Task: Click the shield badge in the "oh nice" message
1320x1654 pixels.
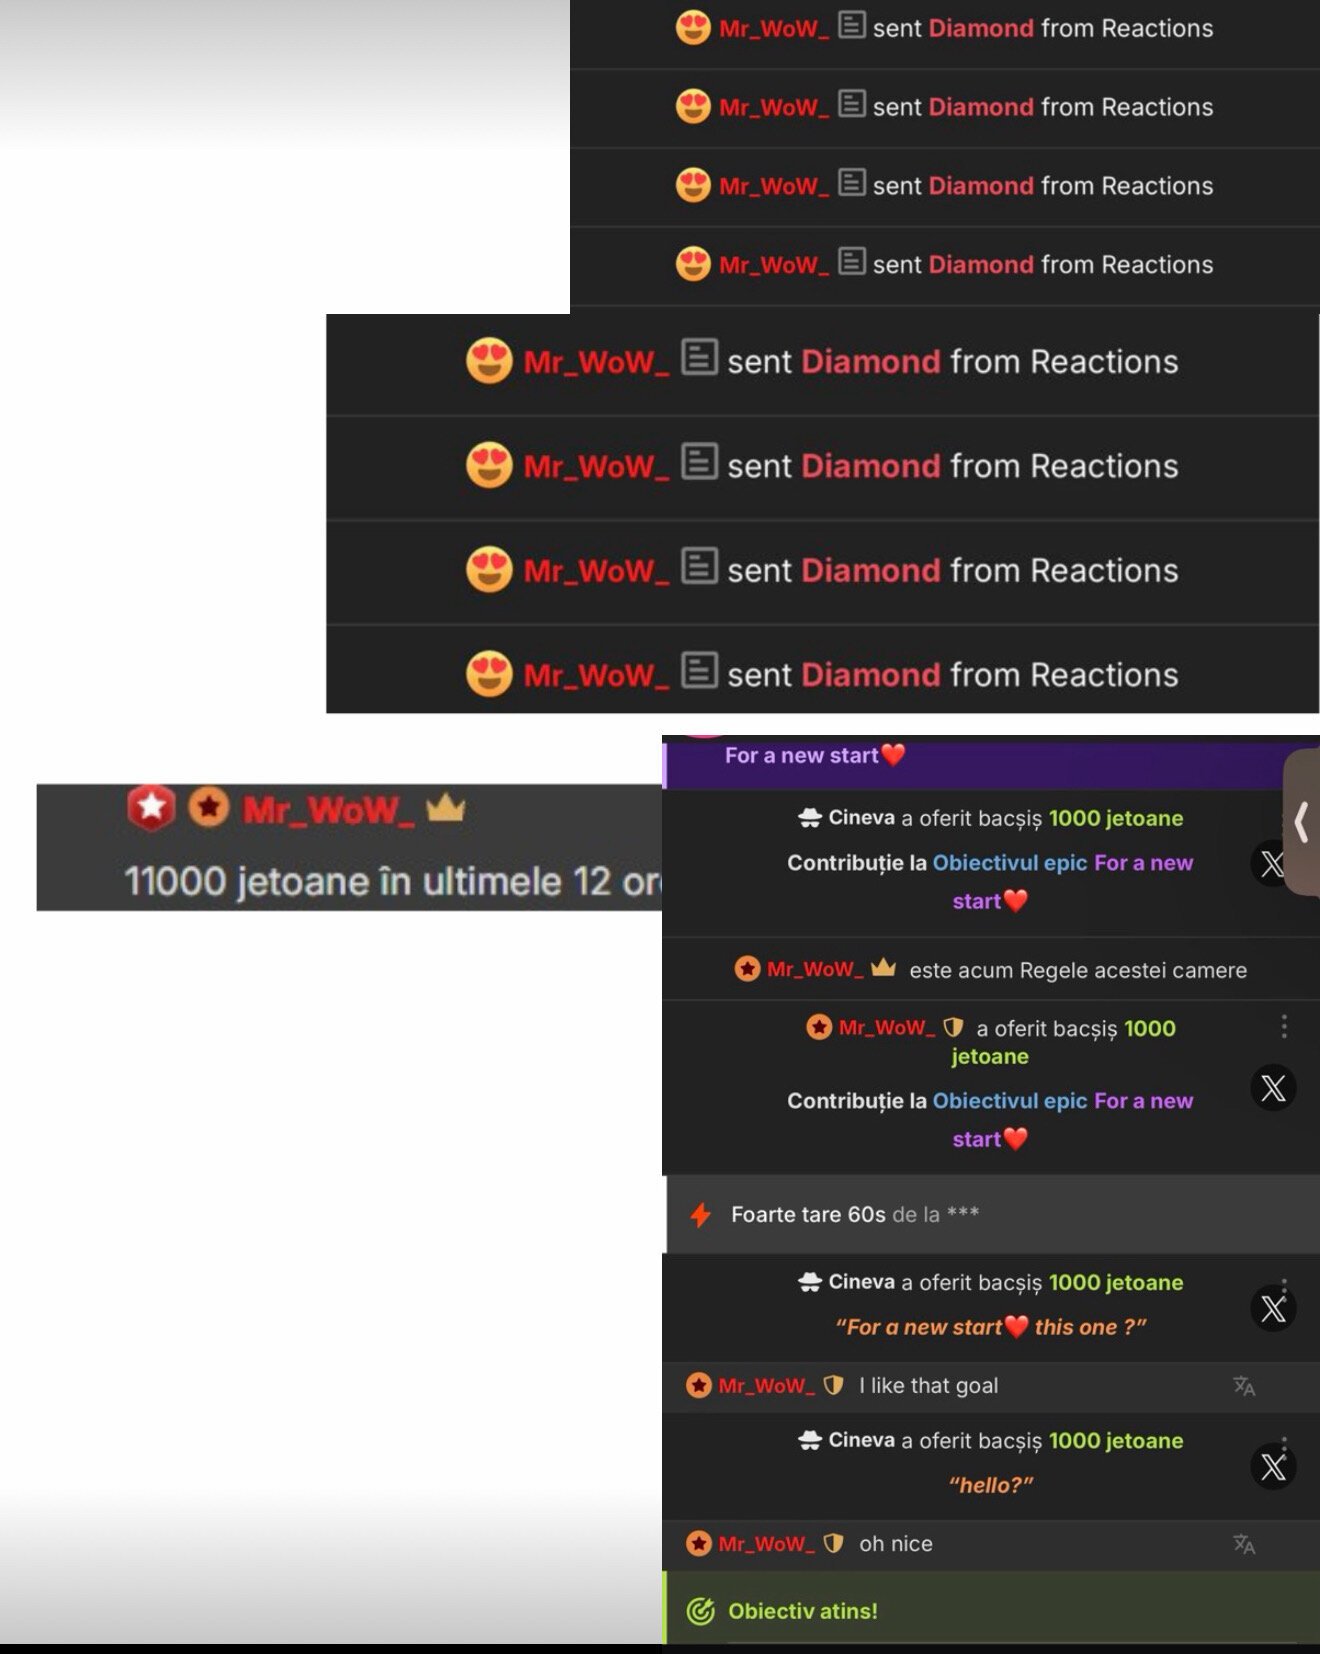Action: pos(833,1544)
